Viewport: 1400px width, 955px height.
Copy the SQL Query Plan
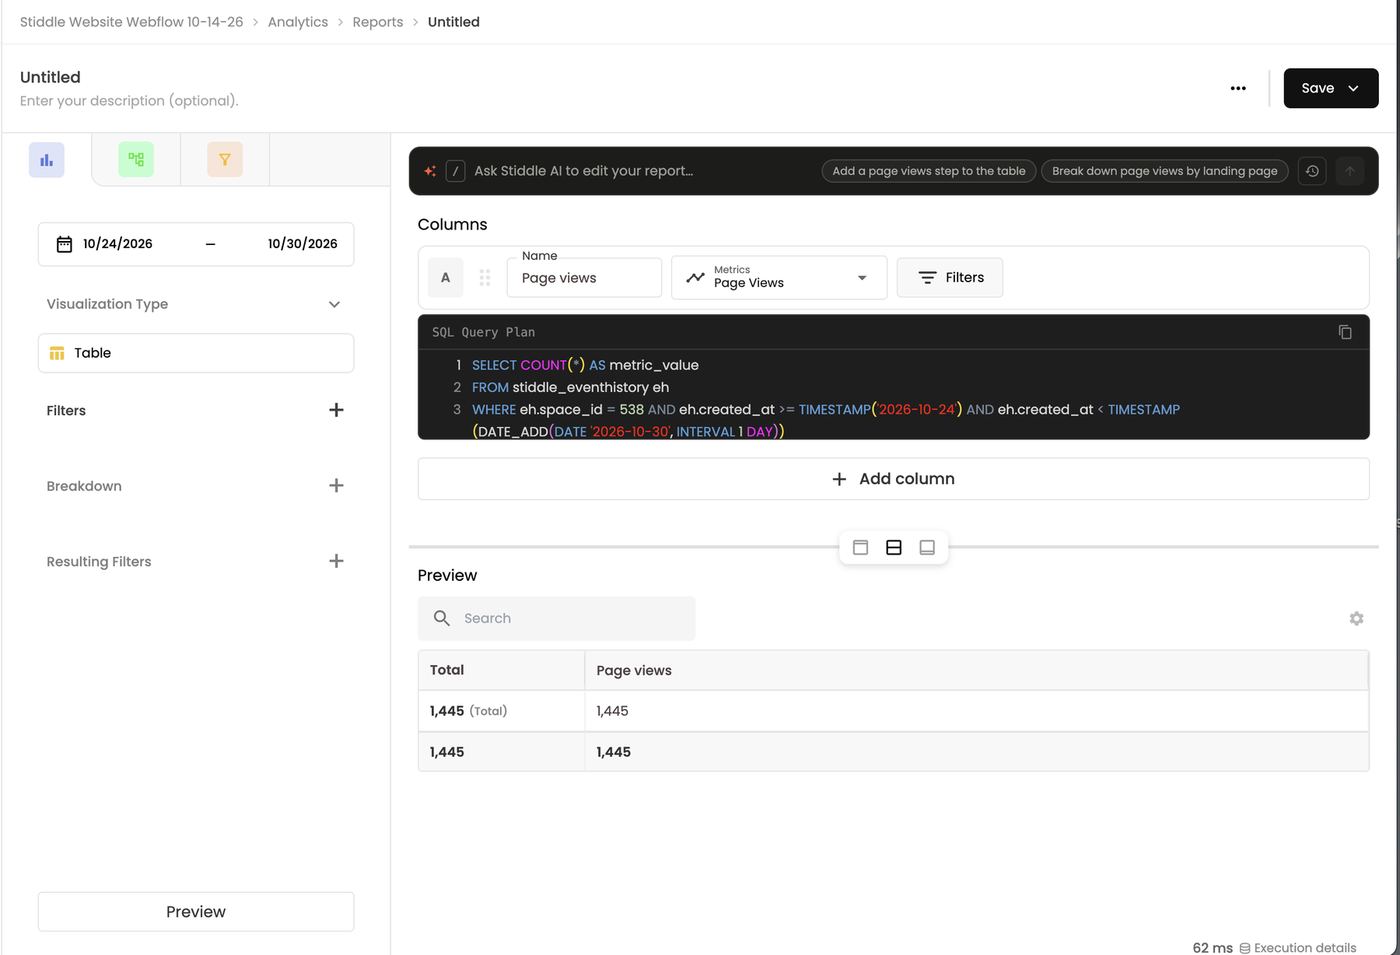(1345, 332)
